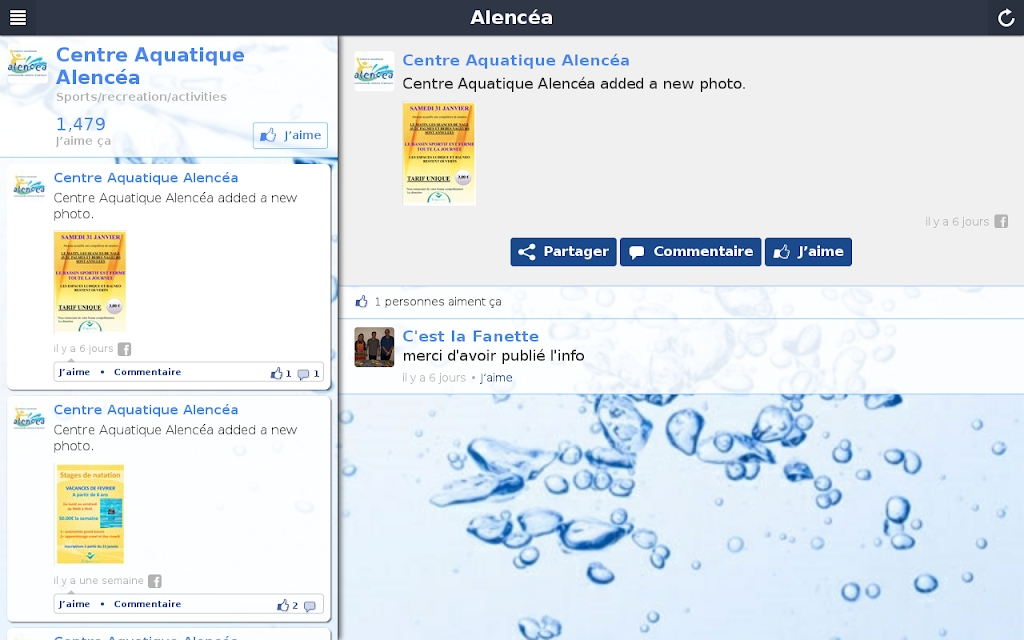
Task: Click comment text 'merci d'avoir publié l'info'
Action: tap(493, 356)
